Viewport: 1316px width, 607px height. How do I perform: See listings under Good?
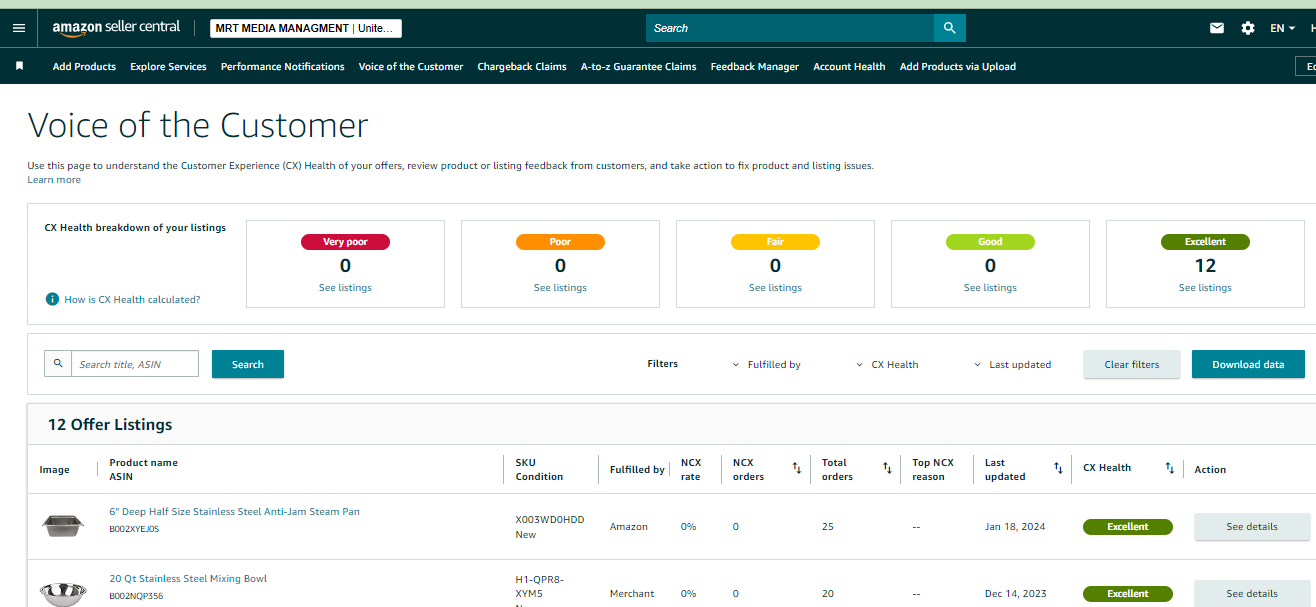(990, 288)
